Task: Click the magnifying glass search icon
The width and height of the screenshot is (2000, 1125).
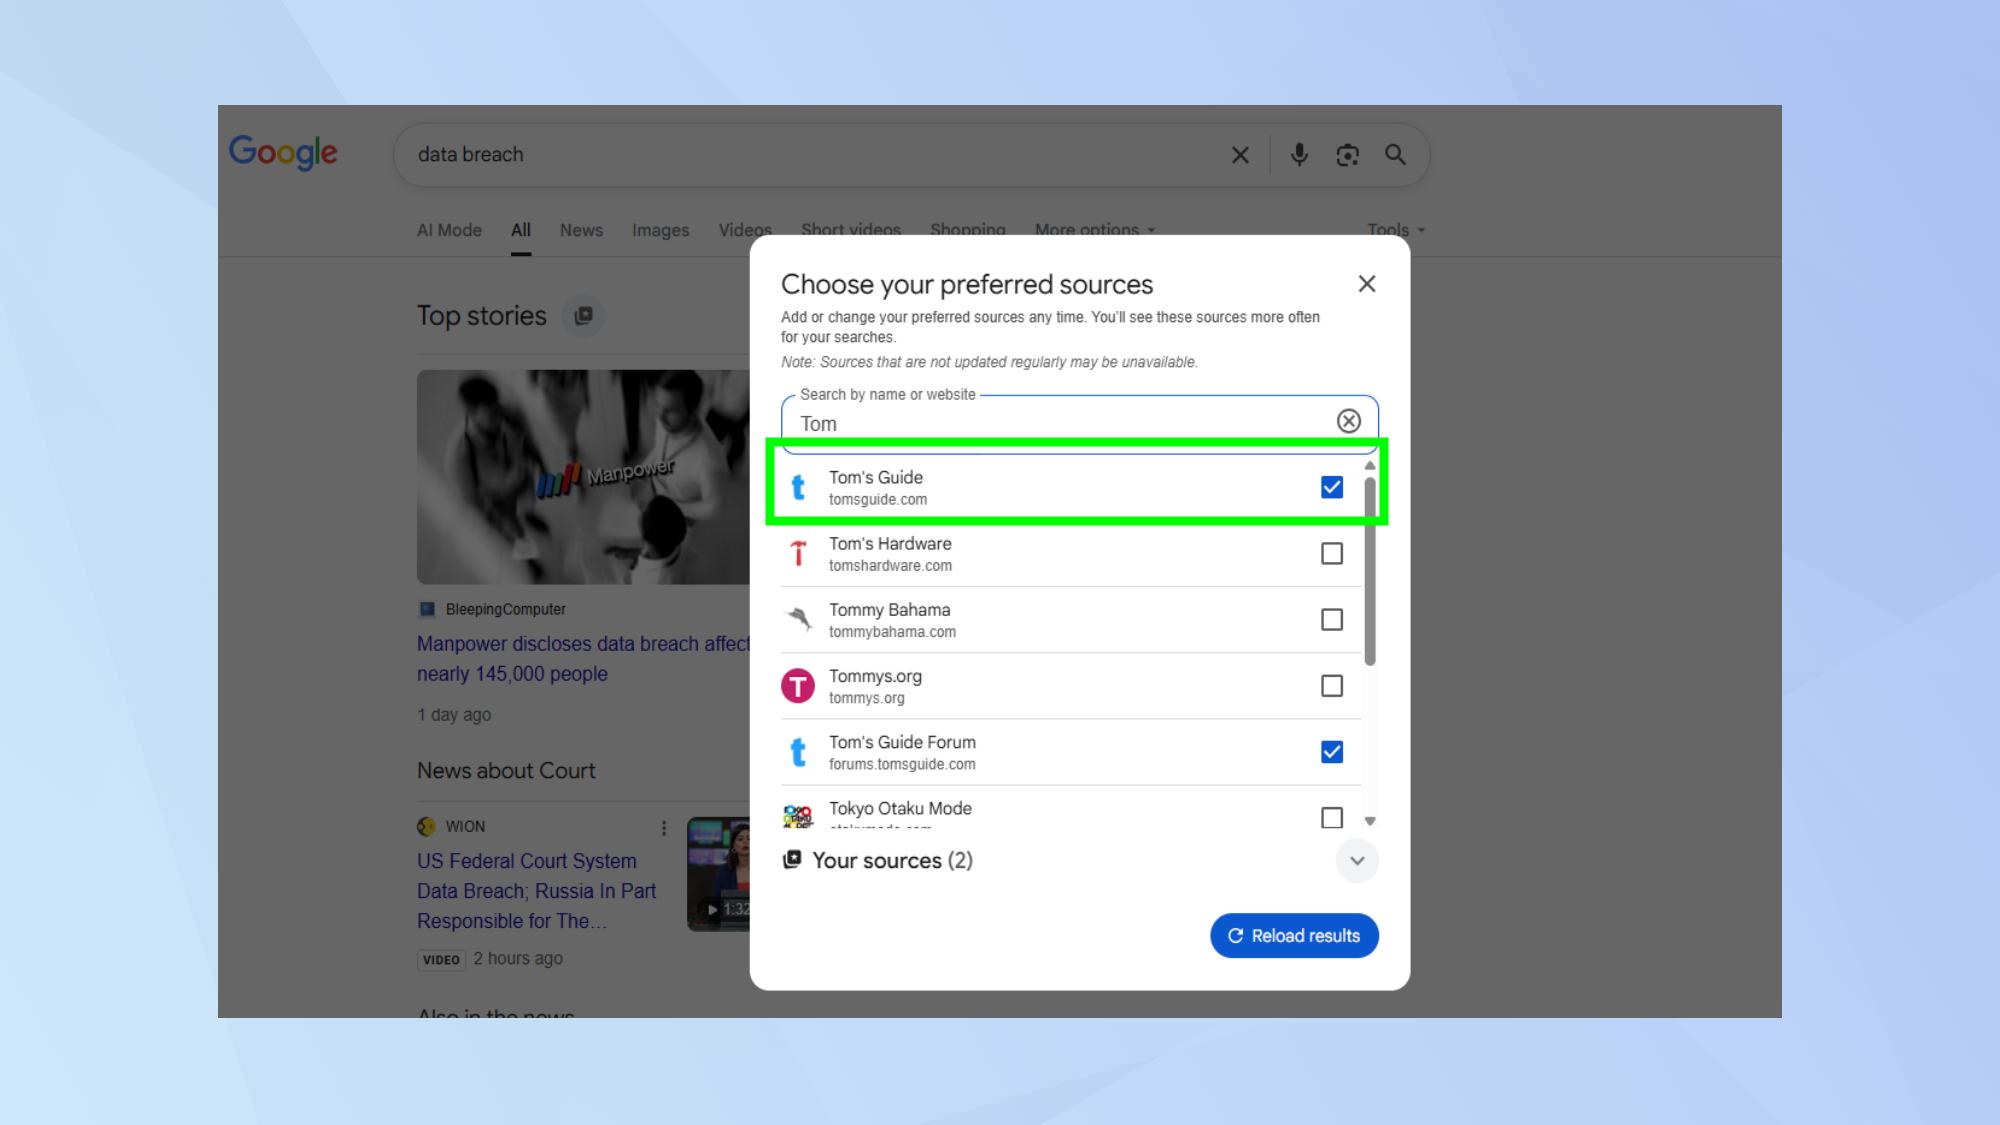Action: click(x=1395, y=155)
